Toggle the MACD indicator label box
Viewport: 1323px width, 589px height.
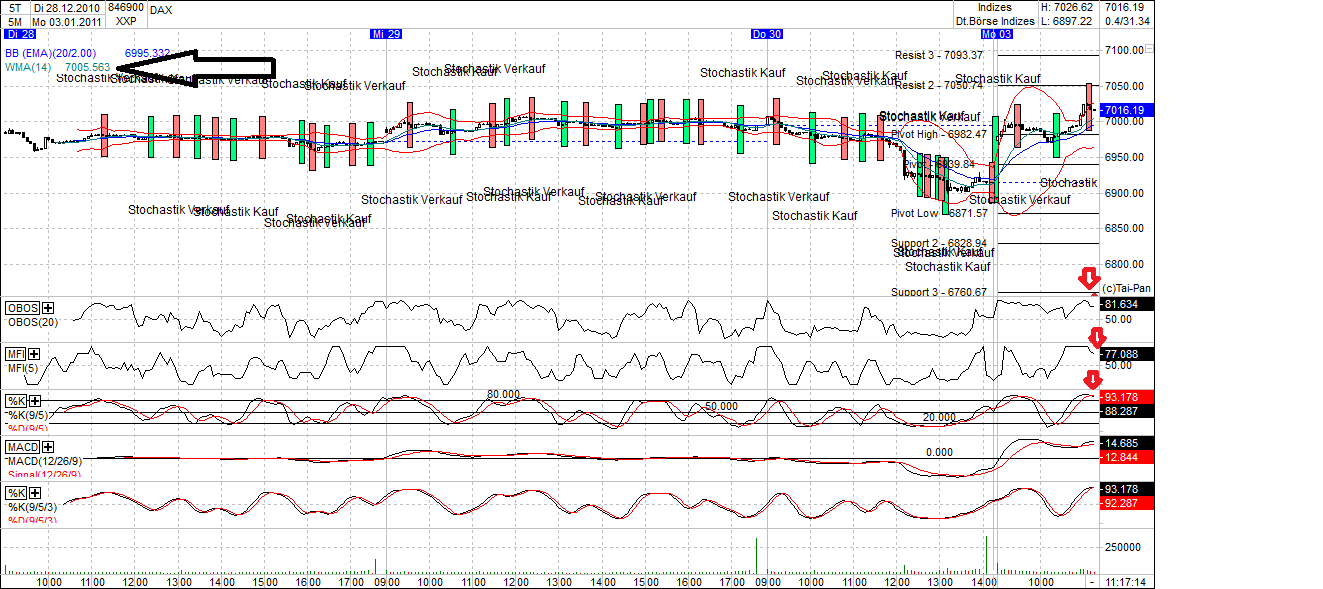click(23, 446)
